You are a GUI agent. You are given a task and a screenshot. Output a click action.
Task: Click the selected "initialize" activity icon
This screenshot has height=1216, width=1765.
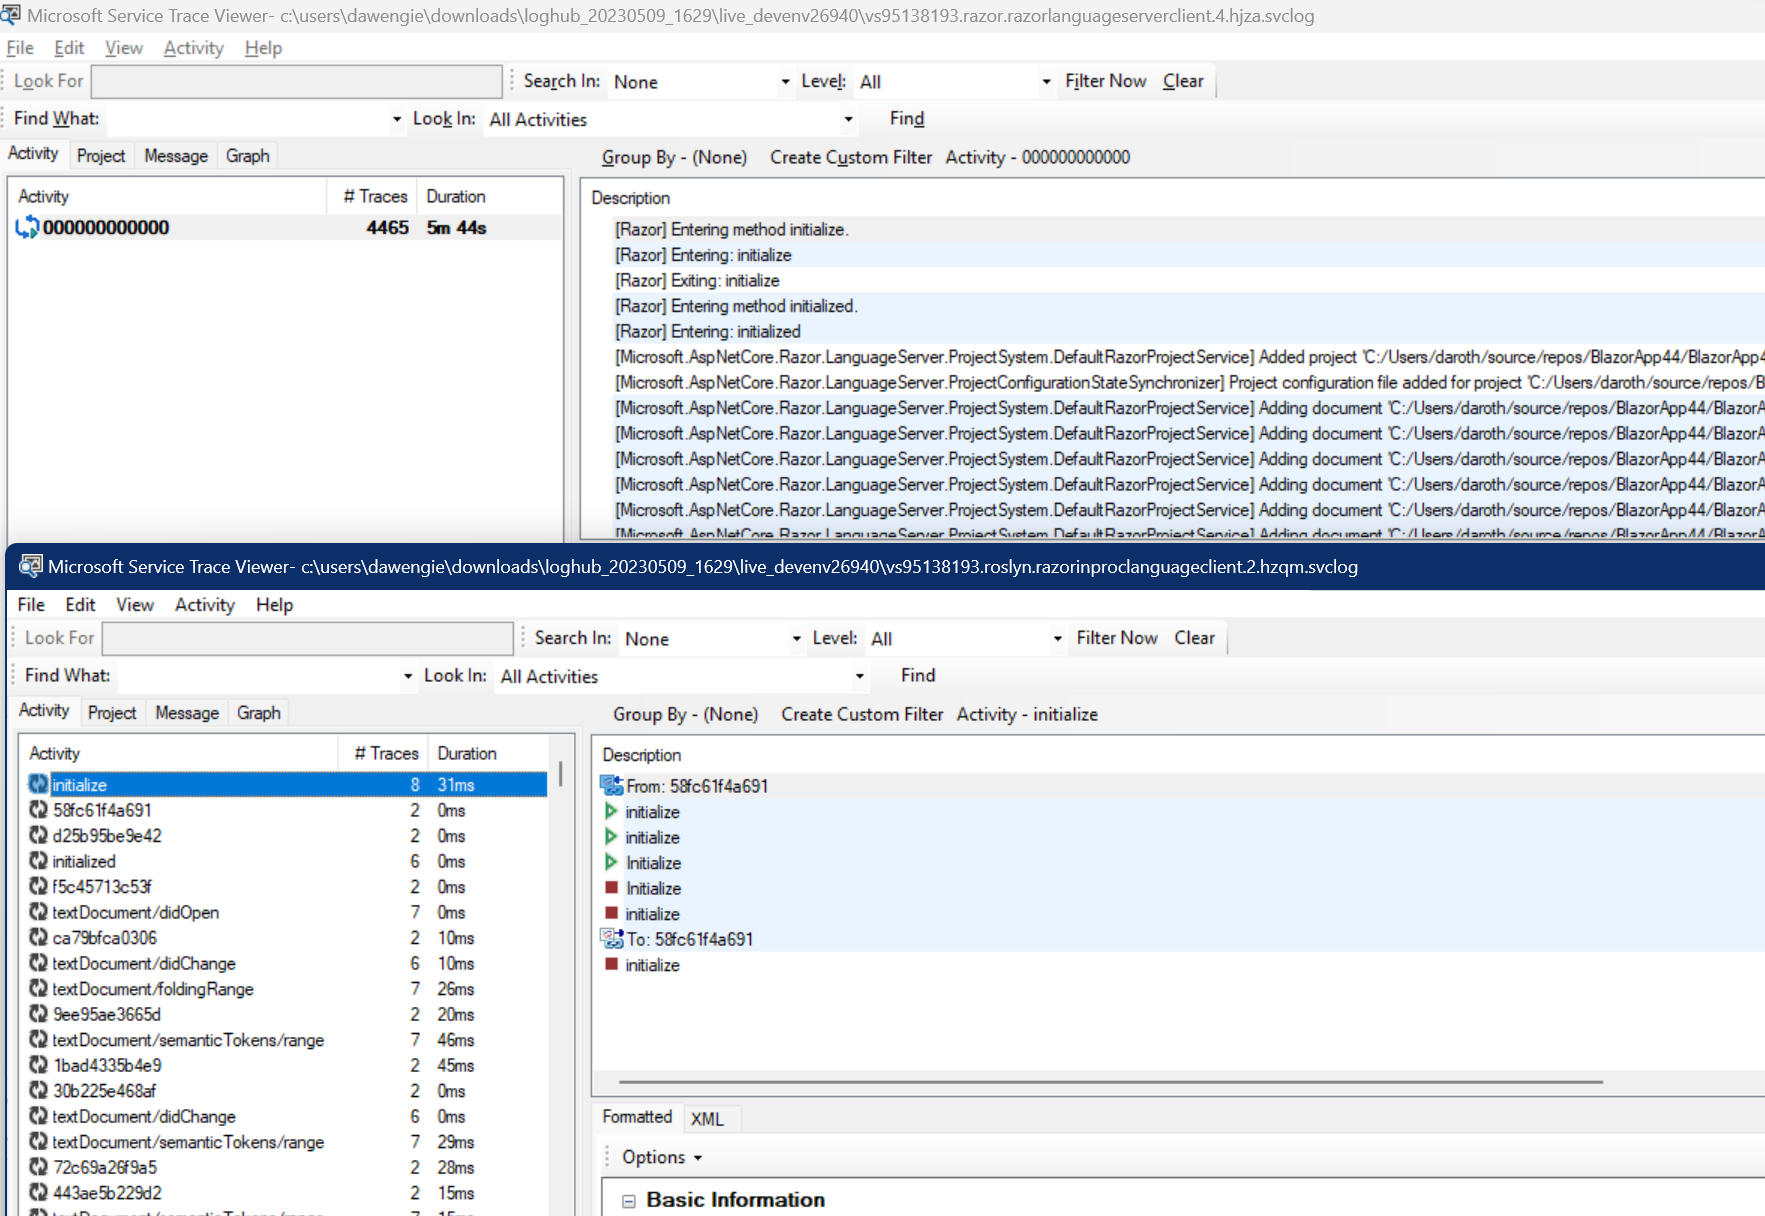(38, 784)
